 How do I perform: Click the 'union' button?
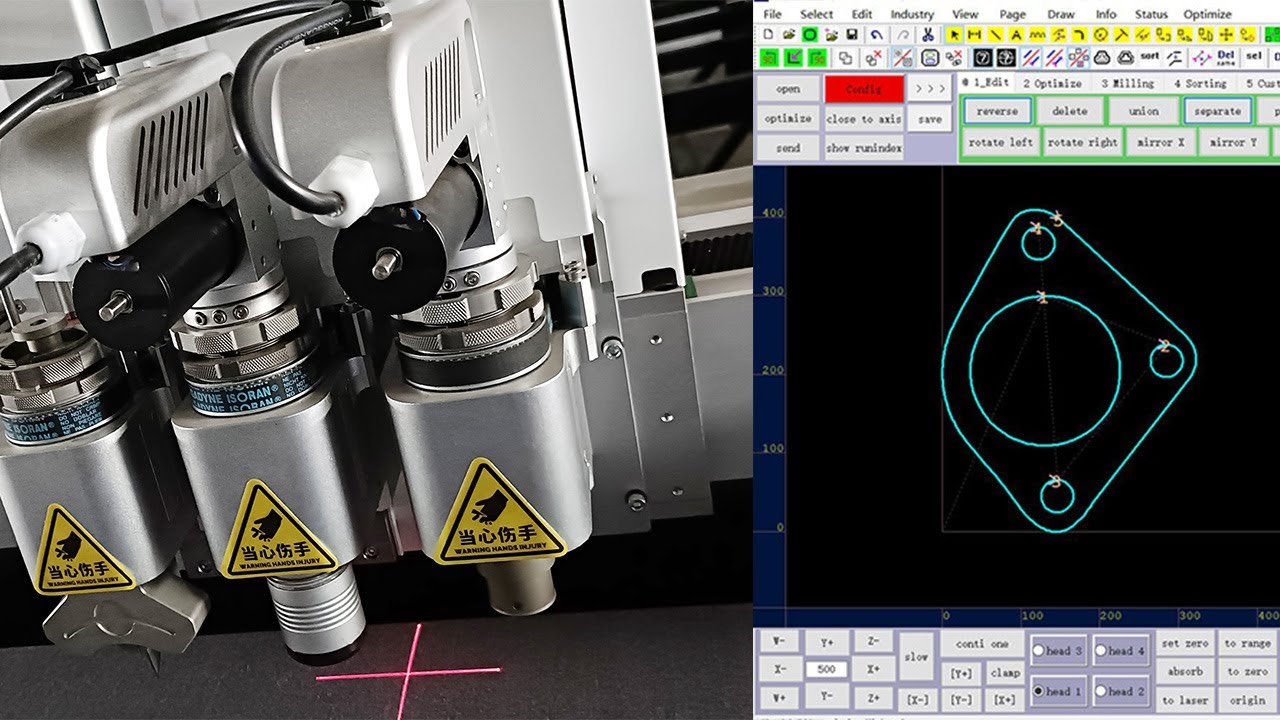click(1143, 111)
